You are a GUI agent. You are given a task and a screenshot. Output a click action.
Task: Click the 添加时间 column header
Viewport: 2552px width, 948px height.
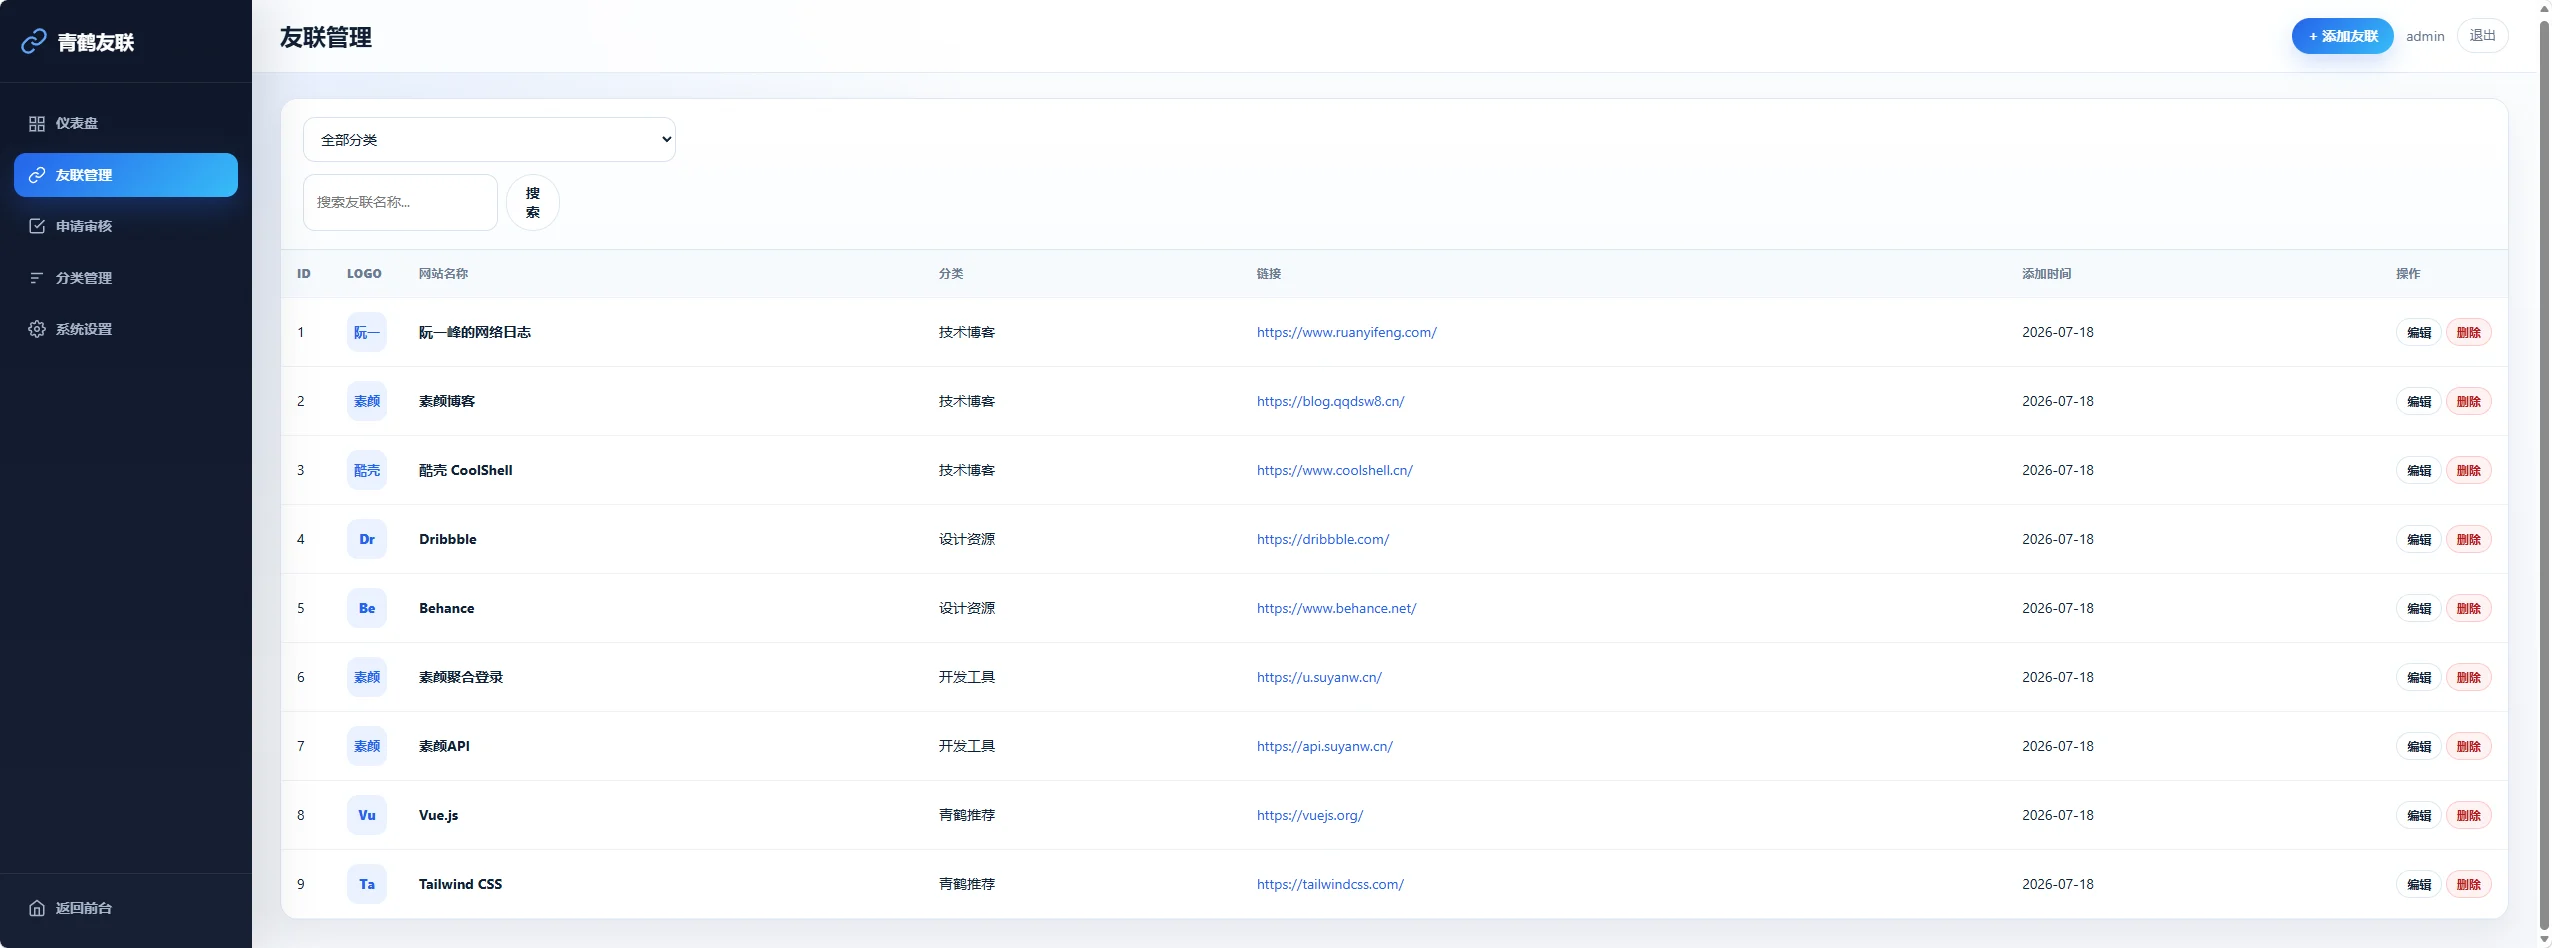coord(2046,274)
